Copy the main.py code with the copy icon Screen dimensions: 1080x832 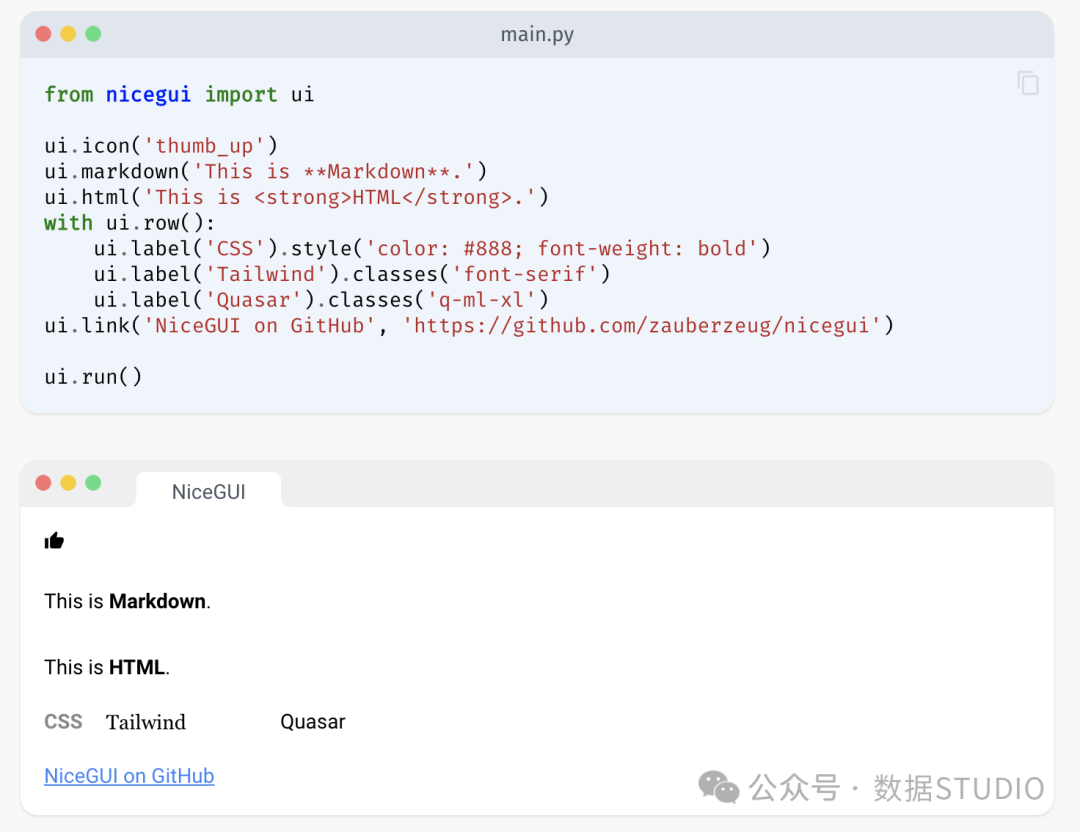[1028, 83]
